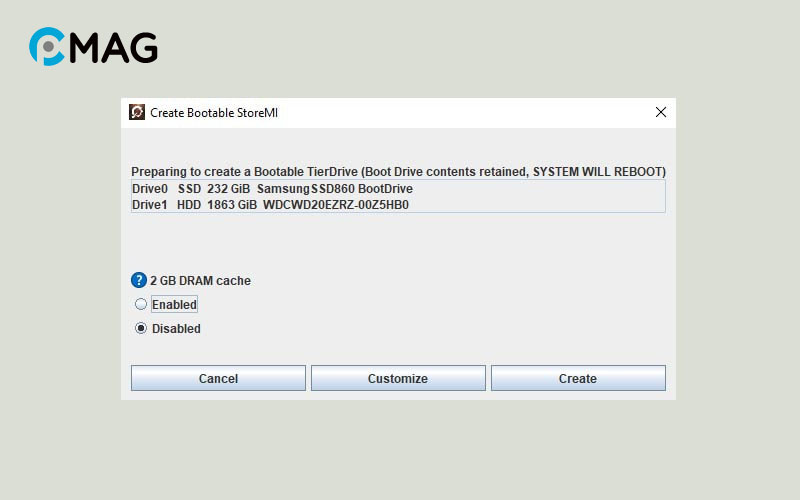
Task: Click the SamsungSSD860 BootDrive model name
Action: pyautogui.click(x=334, y=189)
